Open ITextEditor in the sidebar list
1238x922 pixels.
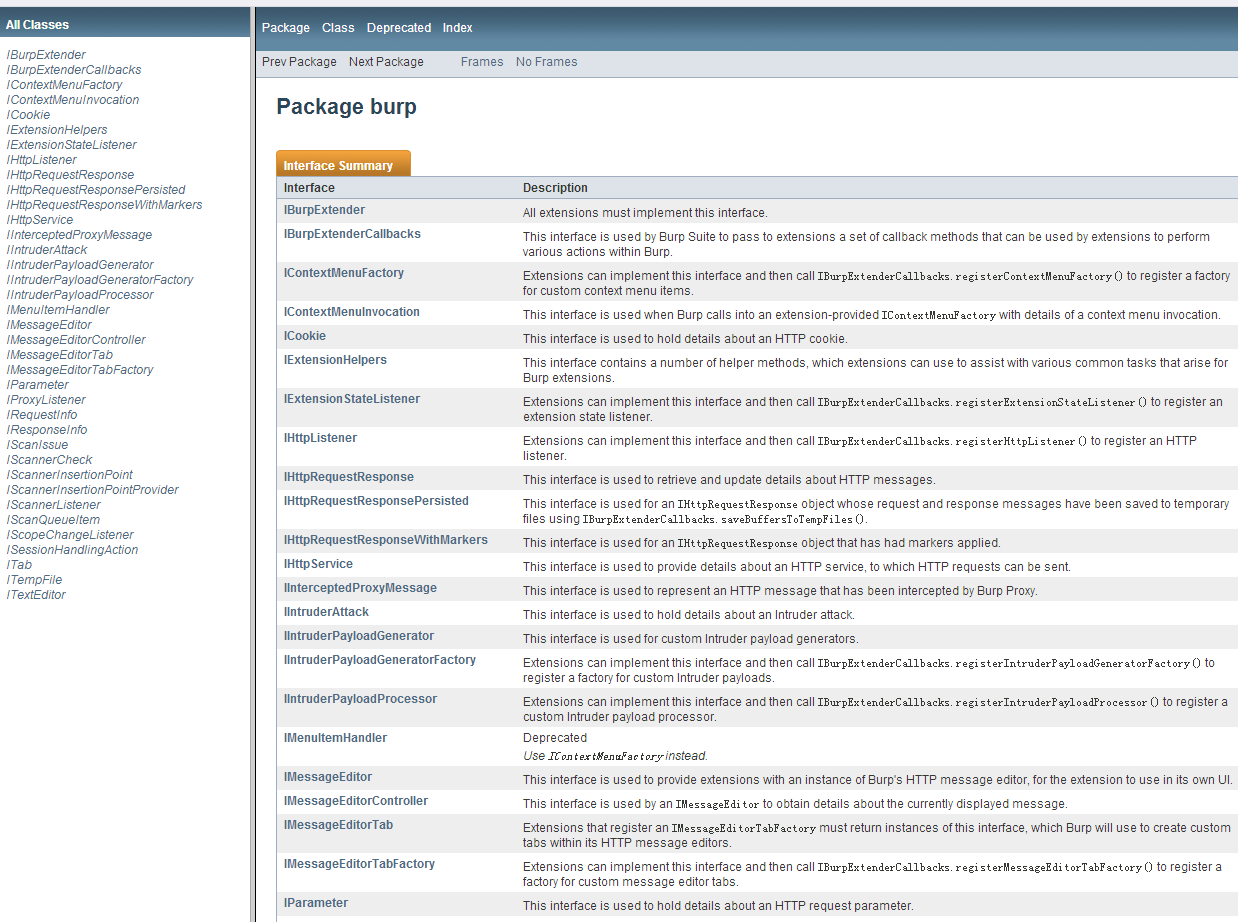click(x=36, y=595)
